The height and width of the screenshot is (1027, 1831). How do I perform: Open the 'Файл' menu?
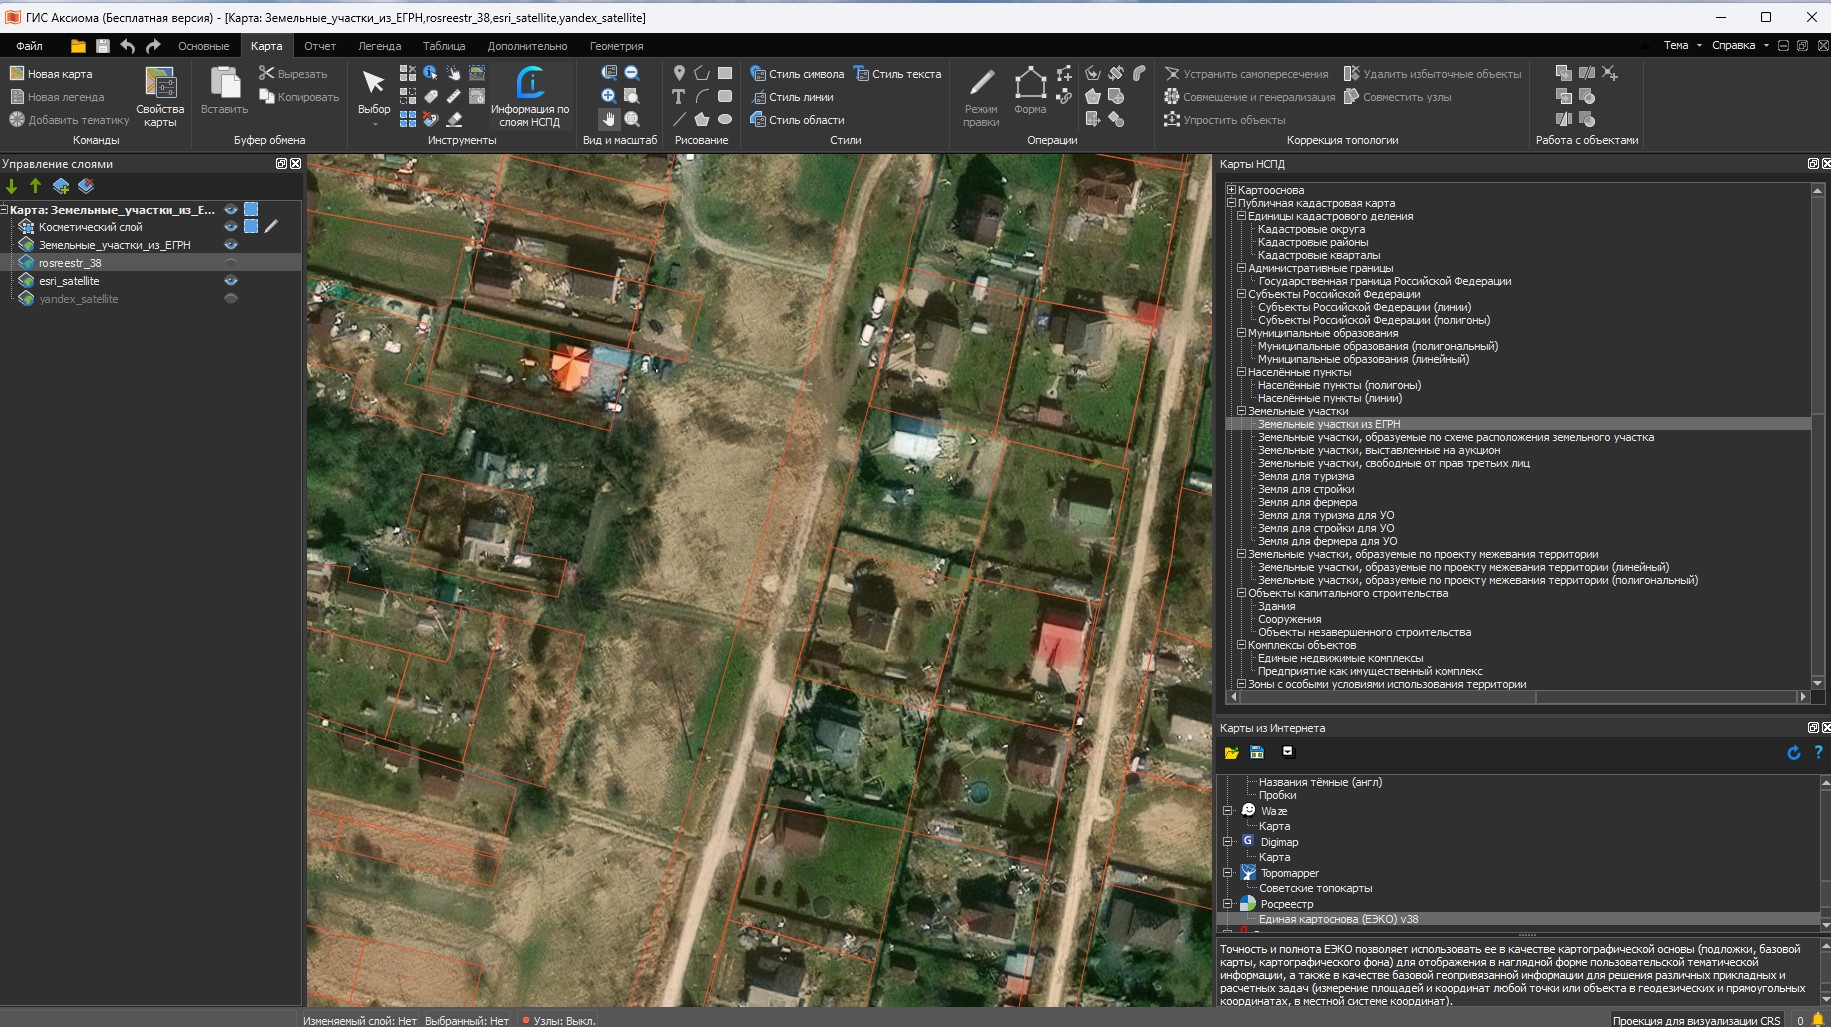pyautogui.click(x=29, y=46)
